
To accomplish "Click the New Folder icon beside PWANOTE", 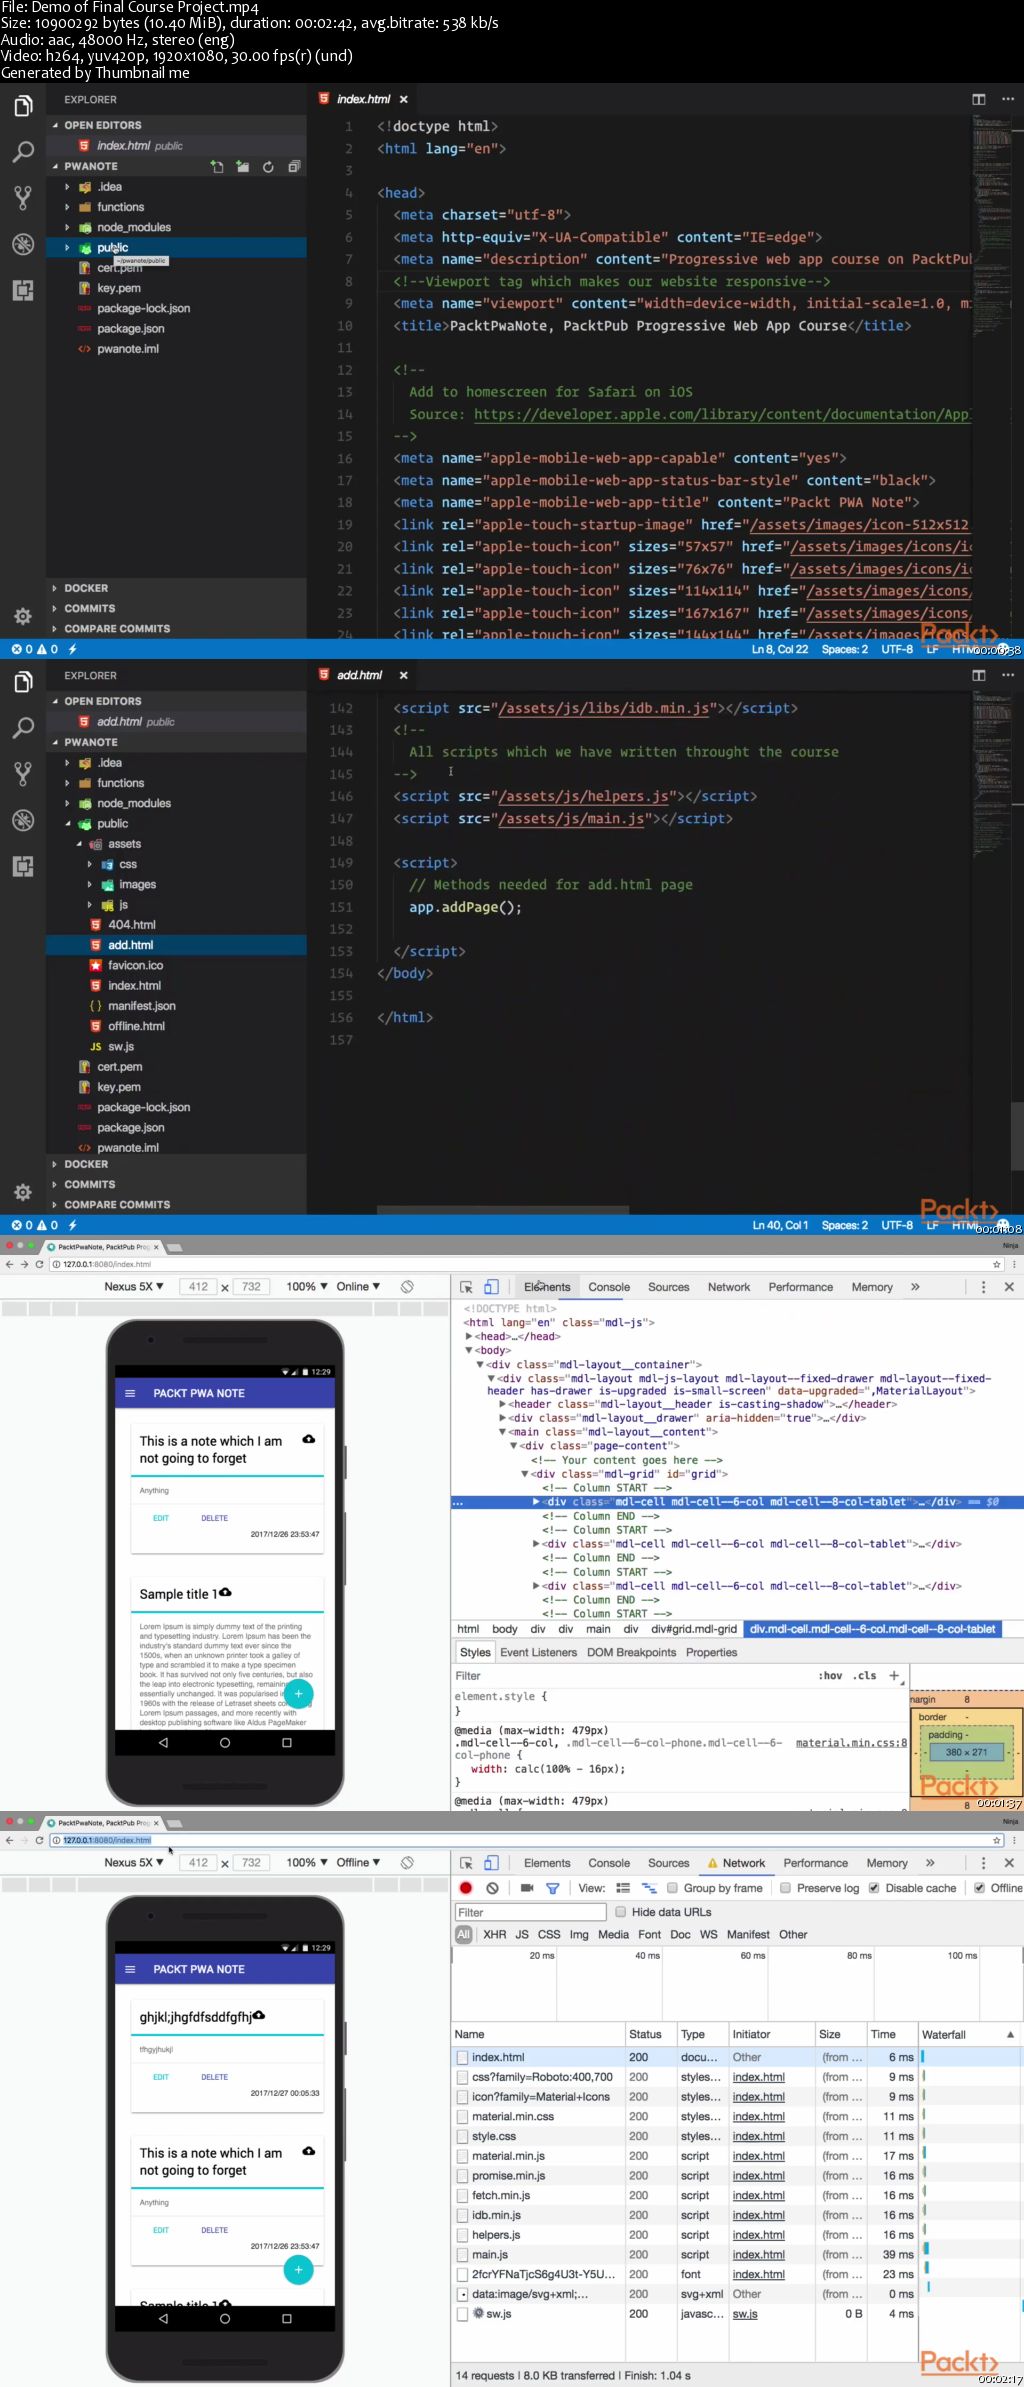I will 242,167.
